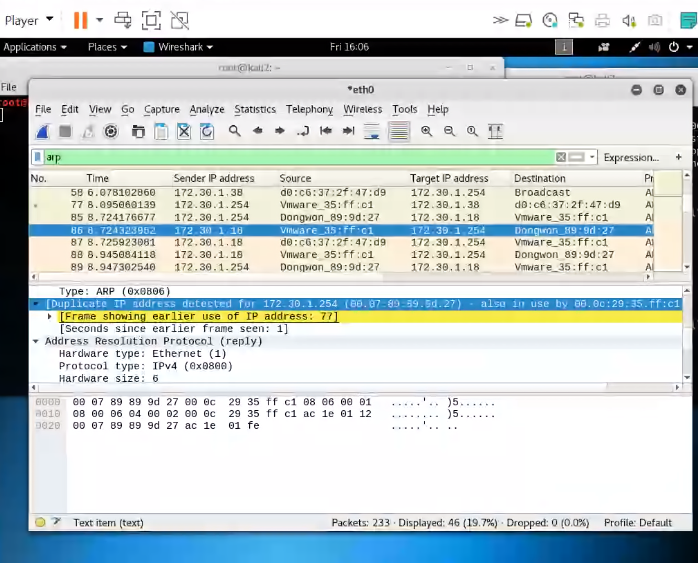Close this capture file icon
Screen dimensions: 698x563
point(184,131)
